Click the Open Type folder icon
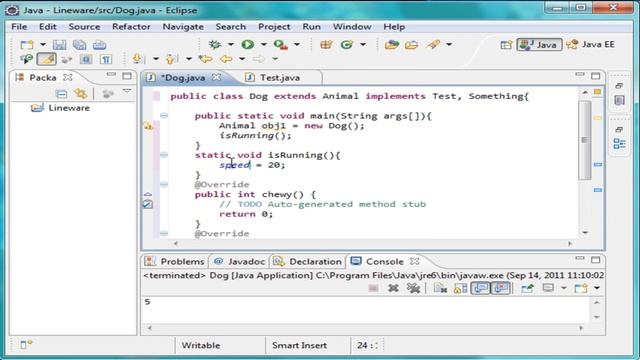This screenshot has height=360, width=640. tap(392, 44)
